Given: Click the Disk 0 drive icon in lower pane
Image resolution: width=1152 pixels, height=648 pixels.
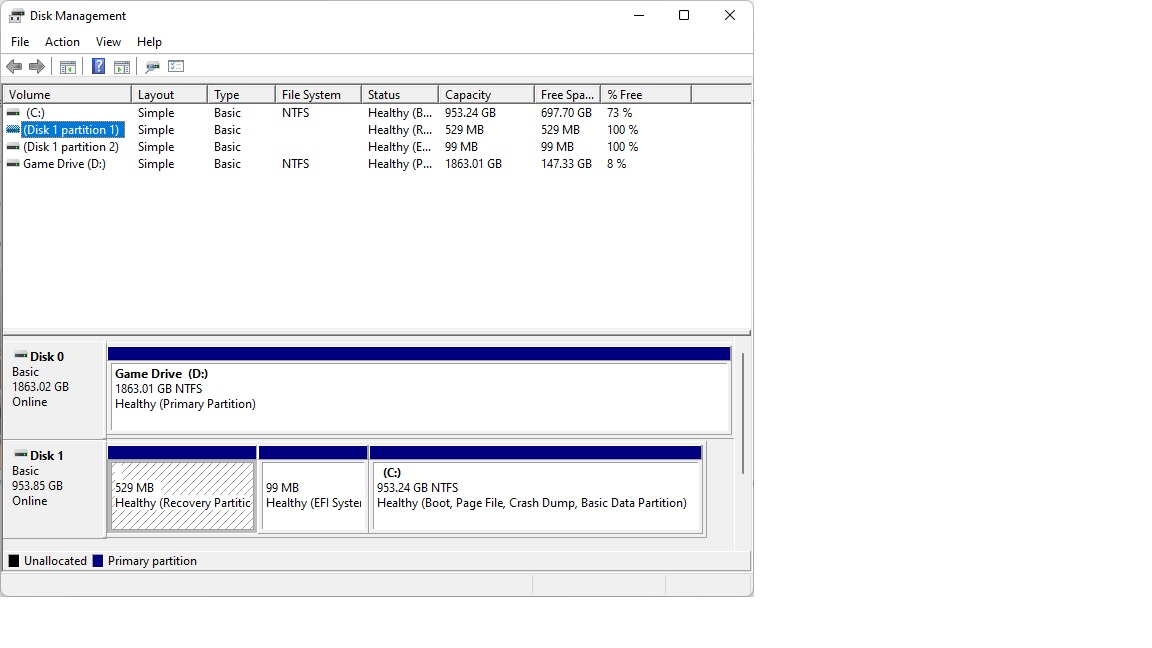Looking at the screenshot, I should pyautogui.click(x=21, y=356).
